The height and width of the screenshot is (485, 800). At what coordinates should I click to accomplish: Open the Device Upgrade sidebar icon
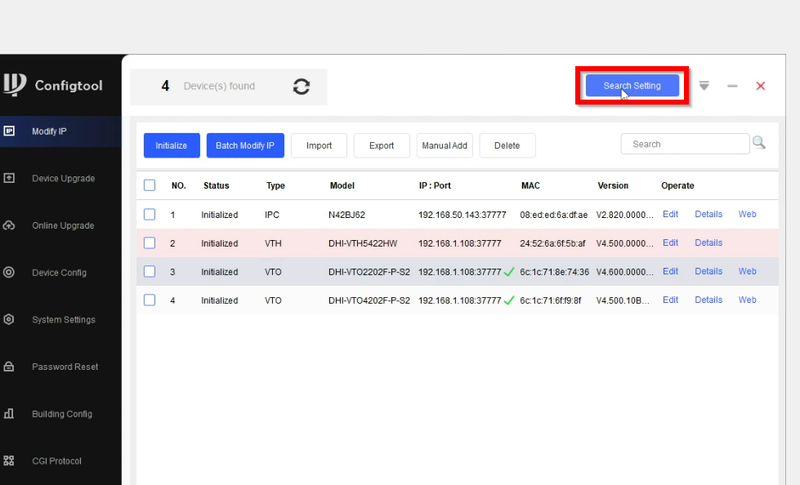9,178
